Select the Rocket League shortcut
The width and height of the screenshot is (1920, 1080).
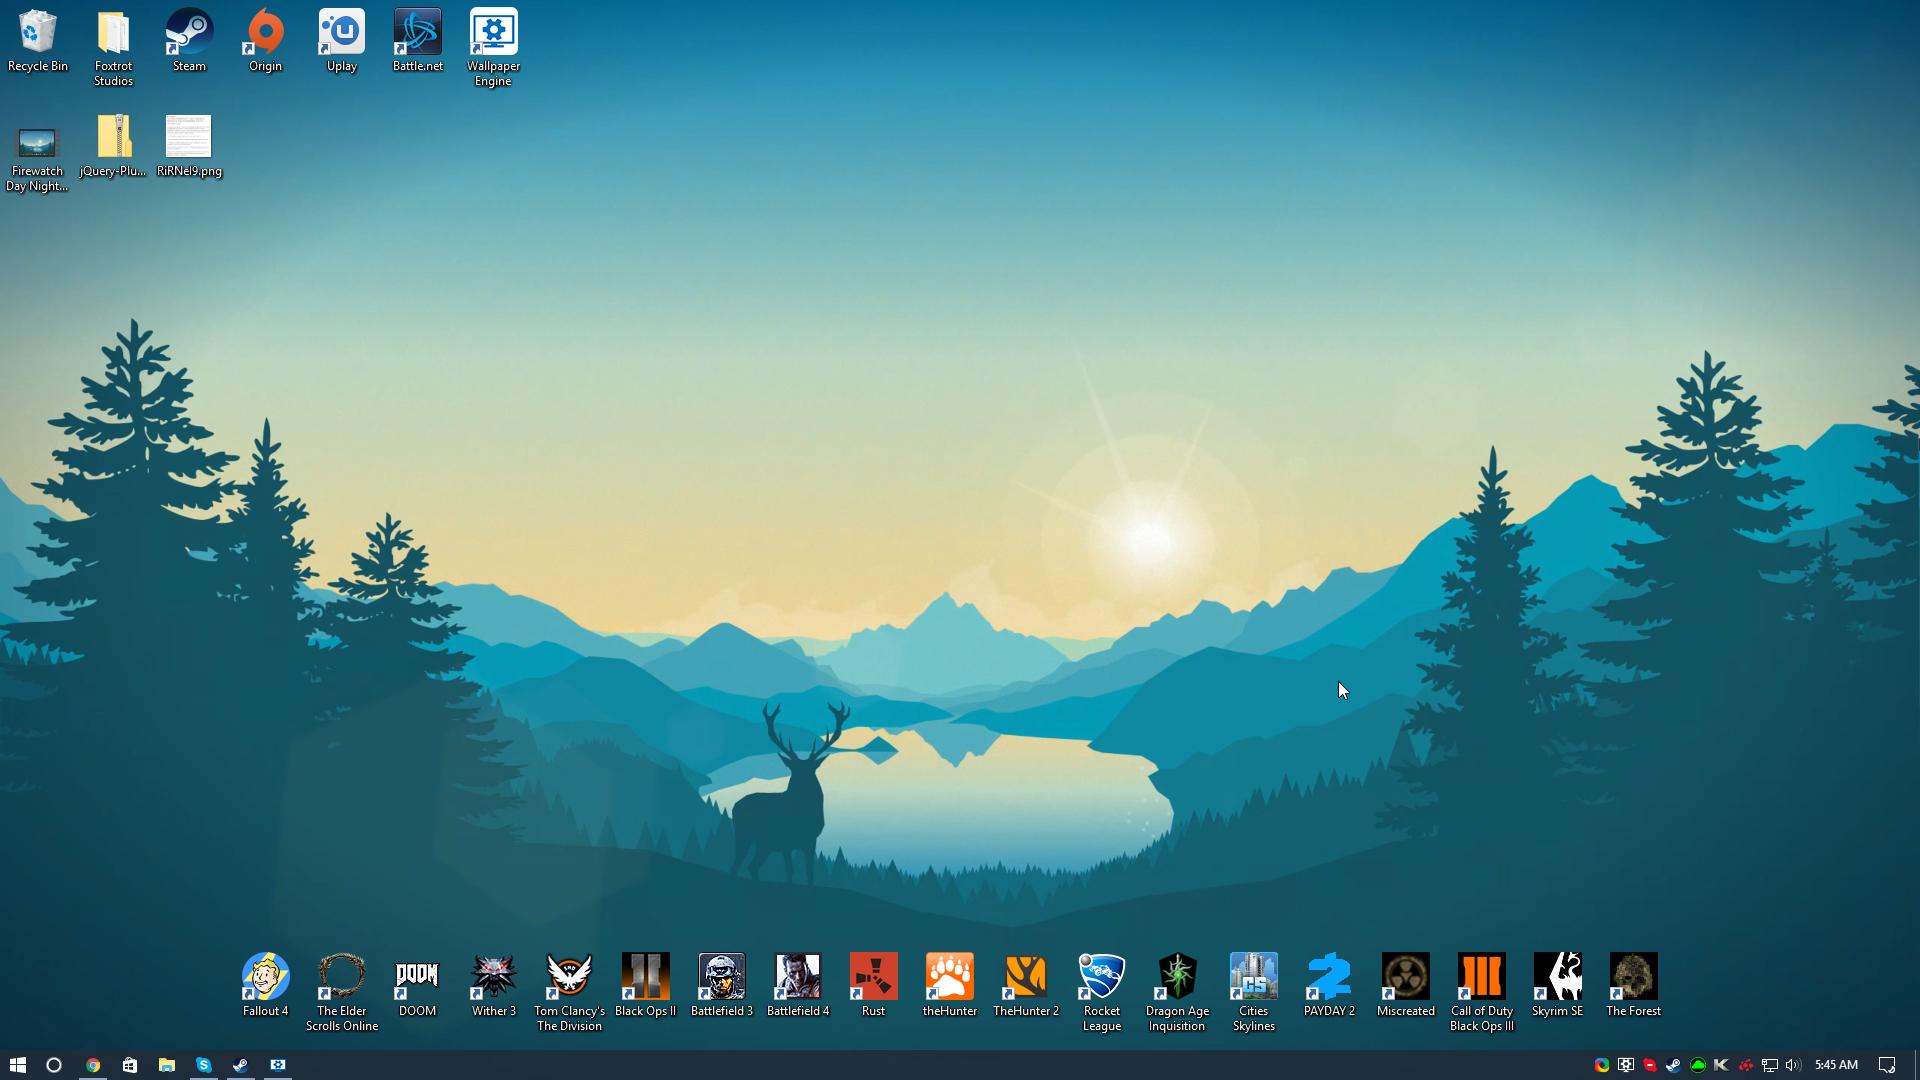coord(1101,977)
